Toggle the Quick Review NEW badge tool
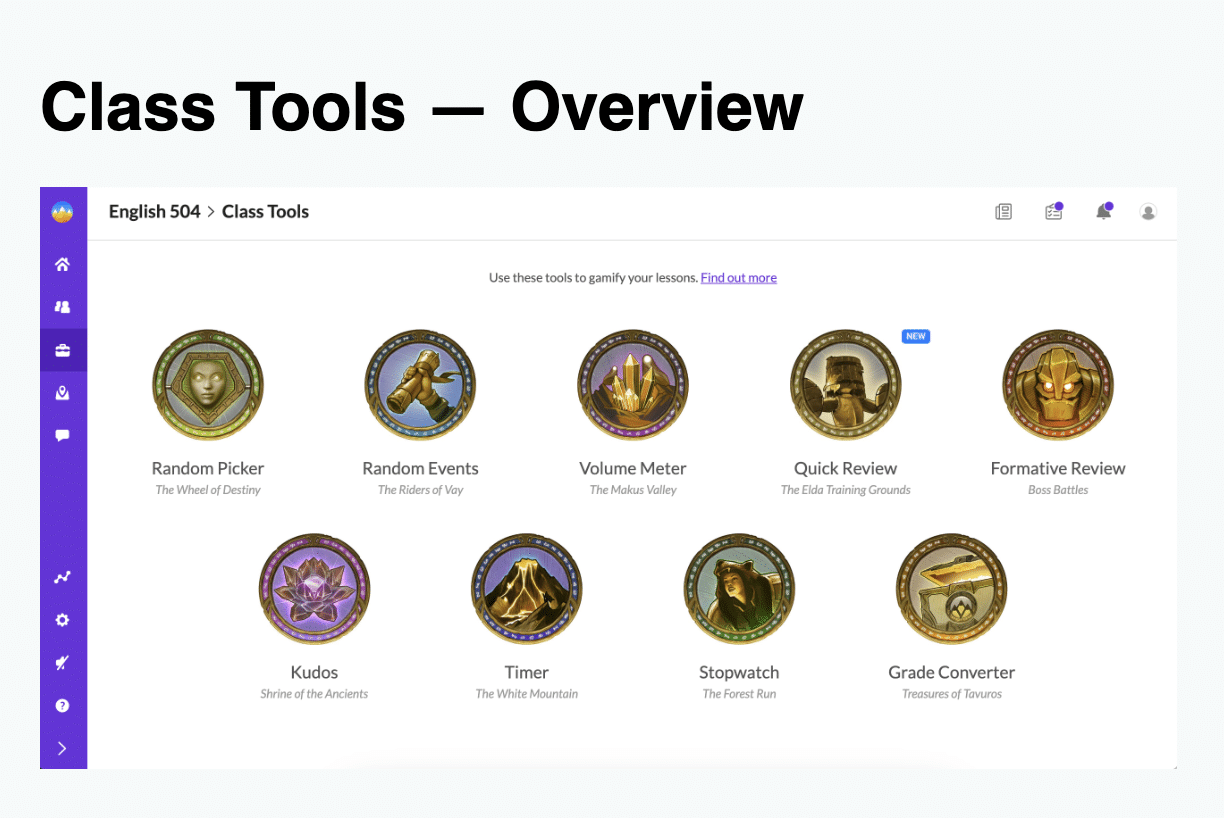The height and width of the screenshot is (818, 1224). (x=915, y=336)
